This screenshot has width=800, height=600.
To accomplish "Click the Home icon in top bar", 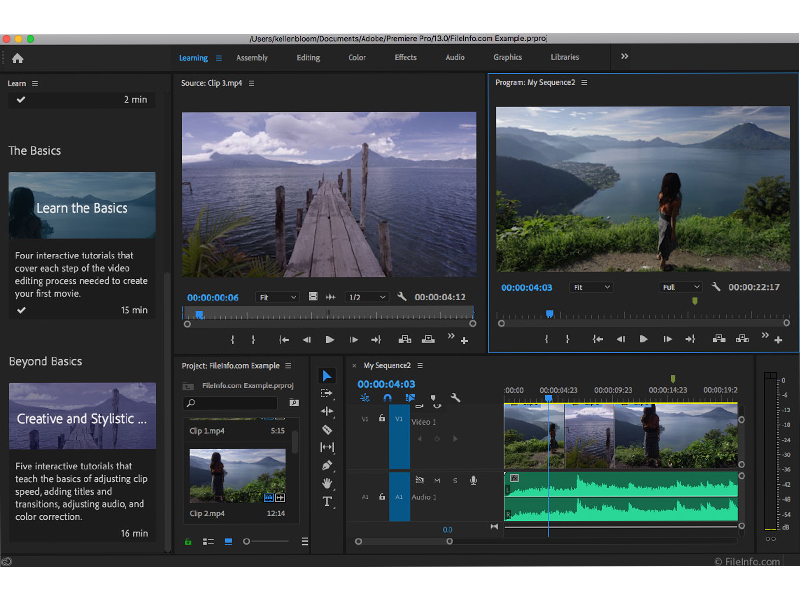I will point(17,58).
